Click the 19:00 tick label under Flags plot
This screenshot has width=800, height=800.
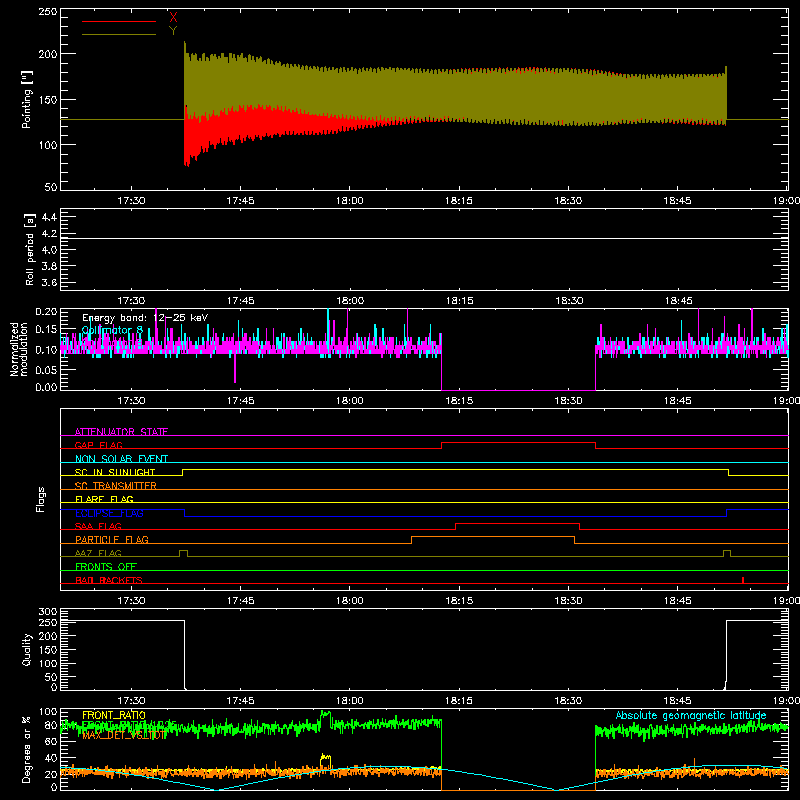click(x=787, y=601)
